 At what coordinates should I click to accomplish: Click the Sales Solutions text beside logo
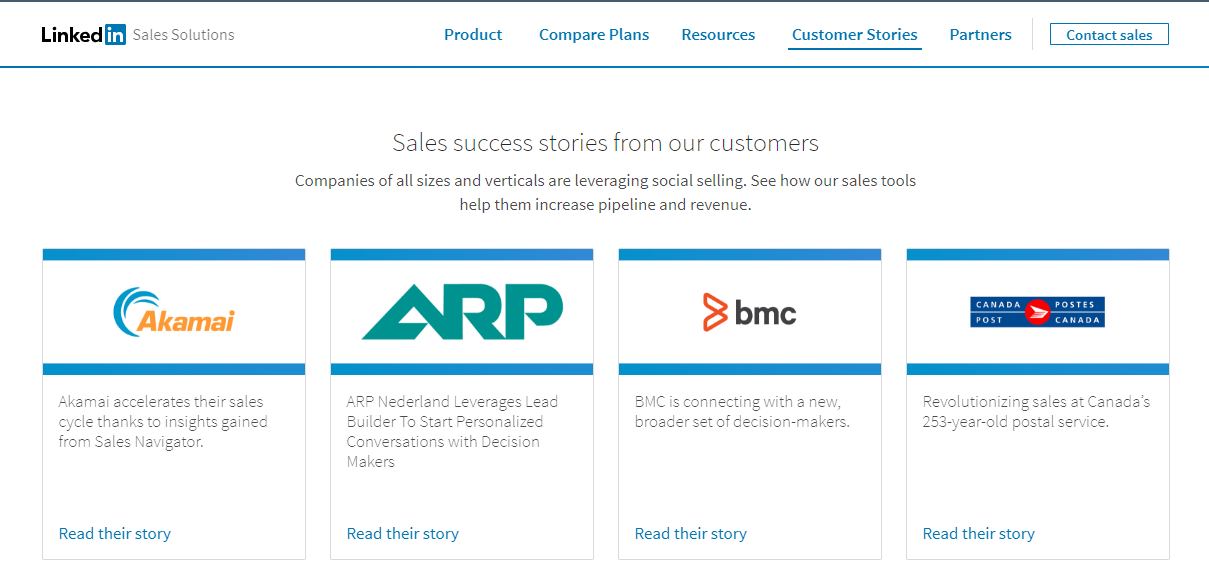(184, 35)
